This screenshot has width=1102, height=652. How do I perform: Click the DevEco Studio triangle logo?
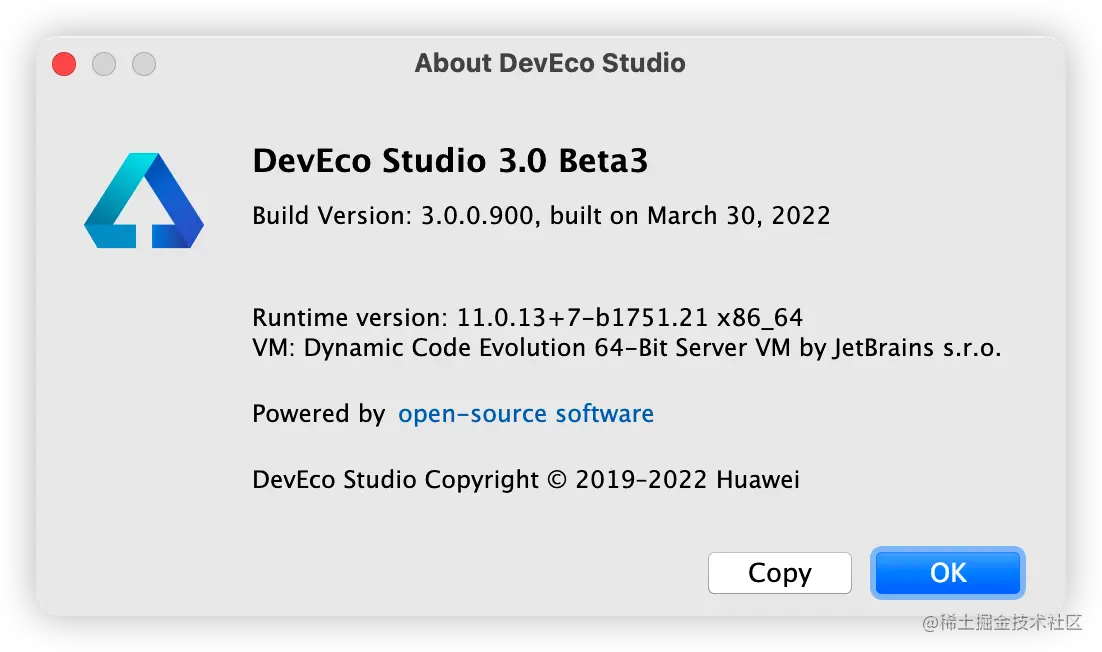pyautogui.click(x=145, y=200)
